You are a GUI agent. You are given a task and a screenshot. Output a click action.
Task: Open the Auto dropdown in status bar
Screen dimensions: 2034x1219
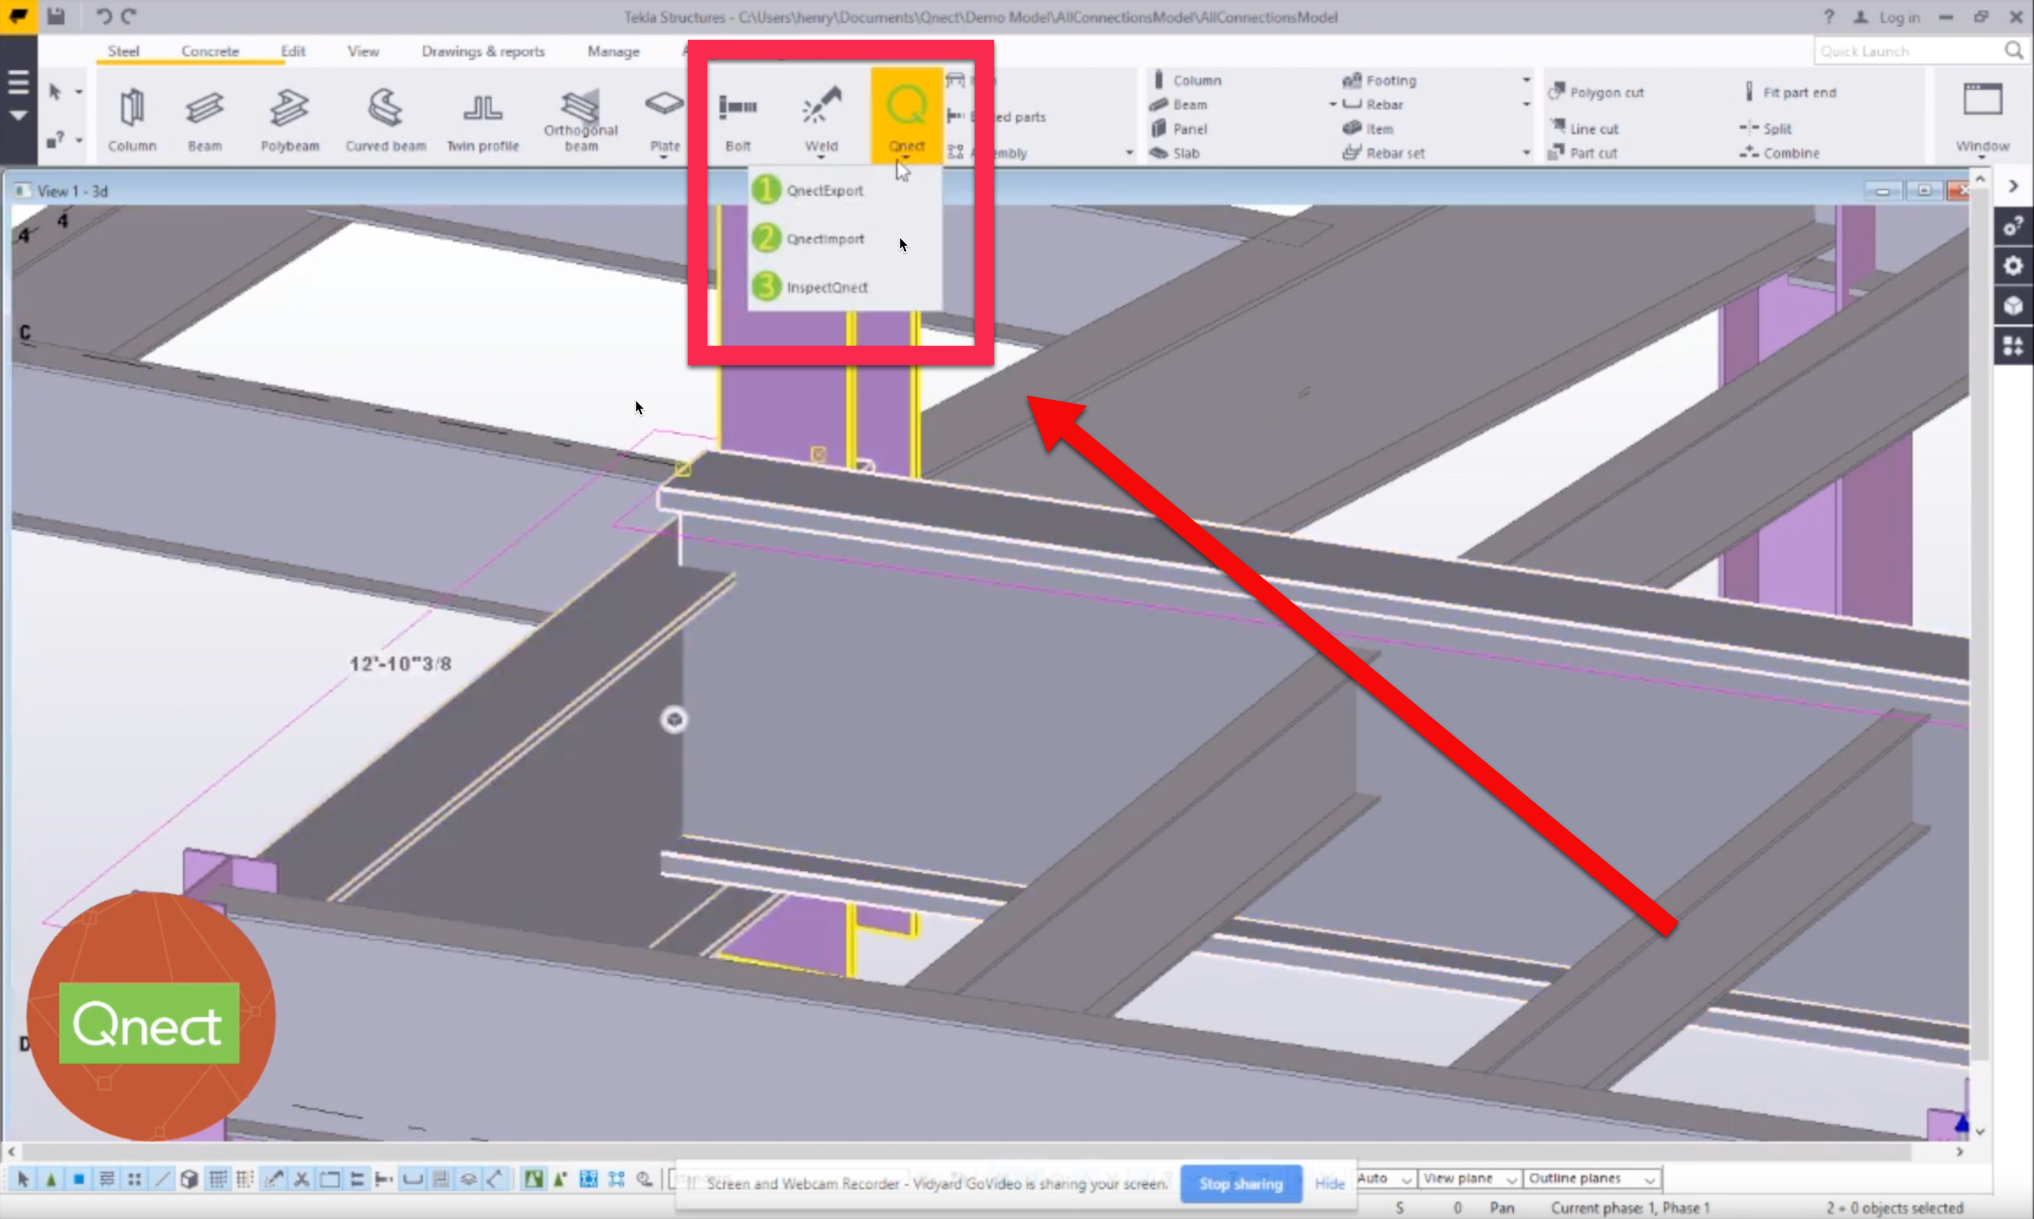click(x=1385, y=1178)
